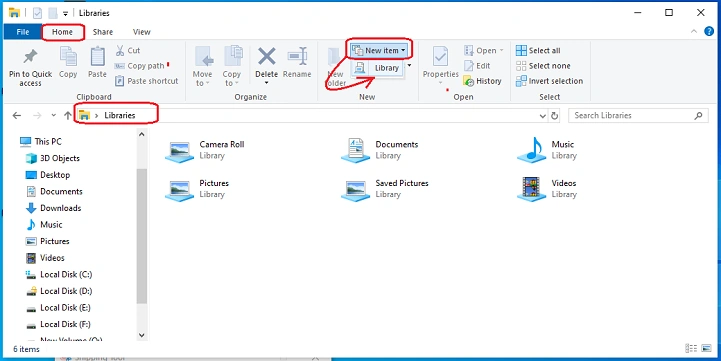The height and width of the screenshot is (361, 721).
Task: Click the Forward navigation arrow
Action: pyautogui.click(x=37, y=115)
